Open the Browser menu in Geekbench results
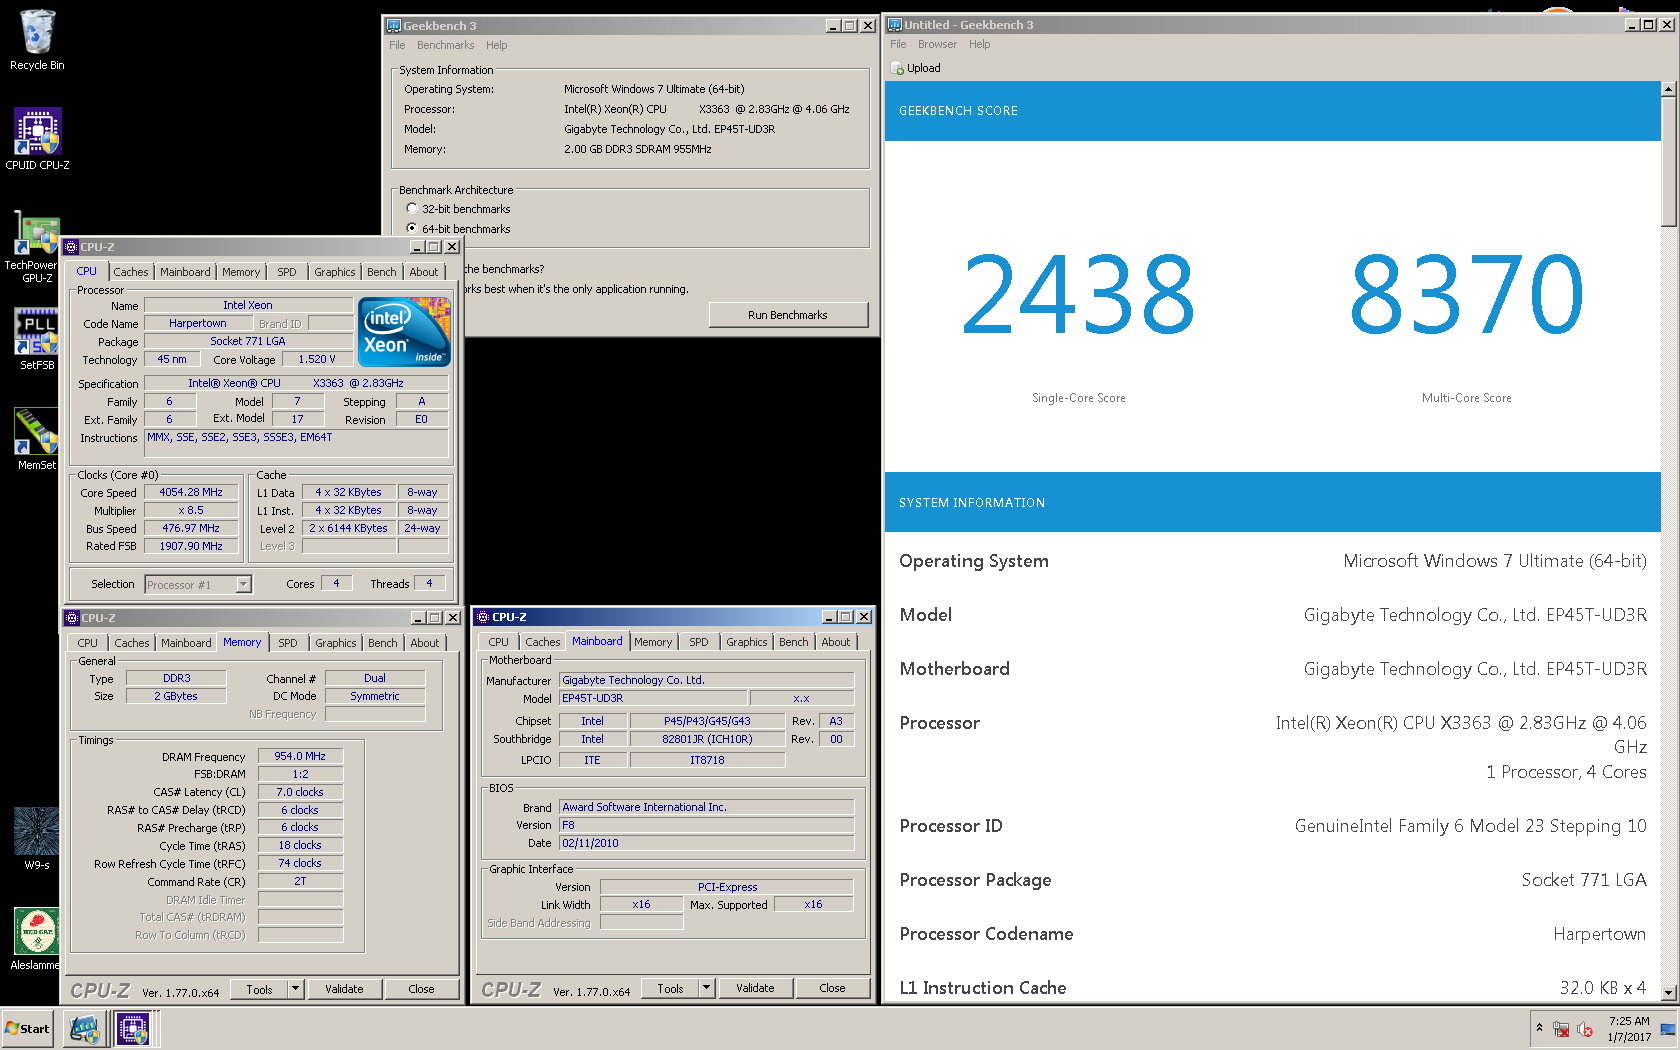Viewport: 1680px width, 1050px height. [x=937, y=44]
